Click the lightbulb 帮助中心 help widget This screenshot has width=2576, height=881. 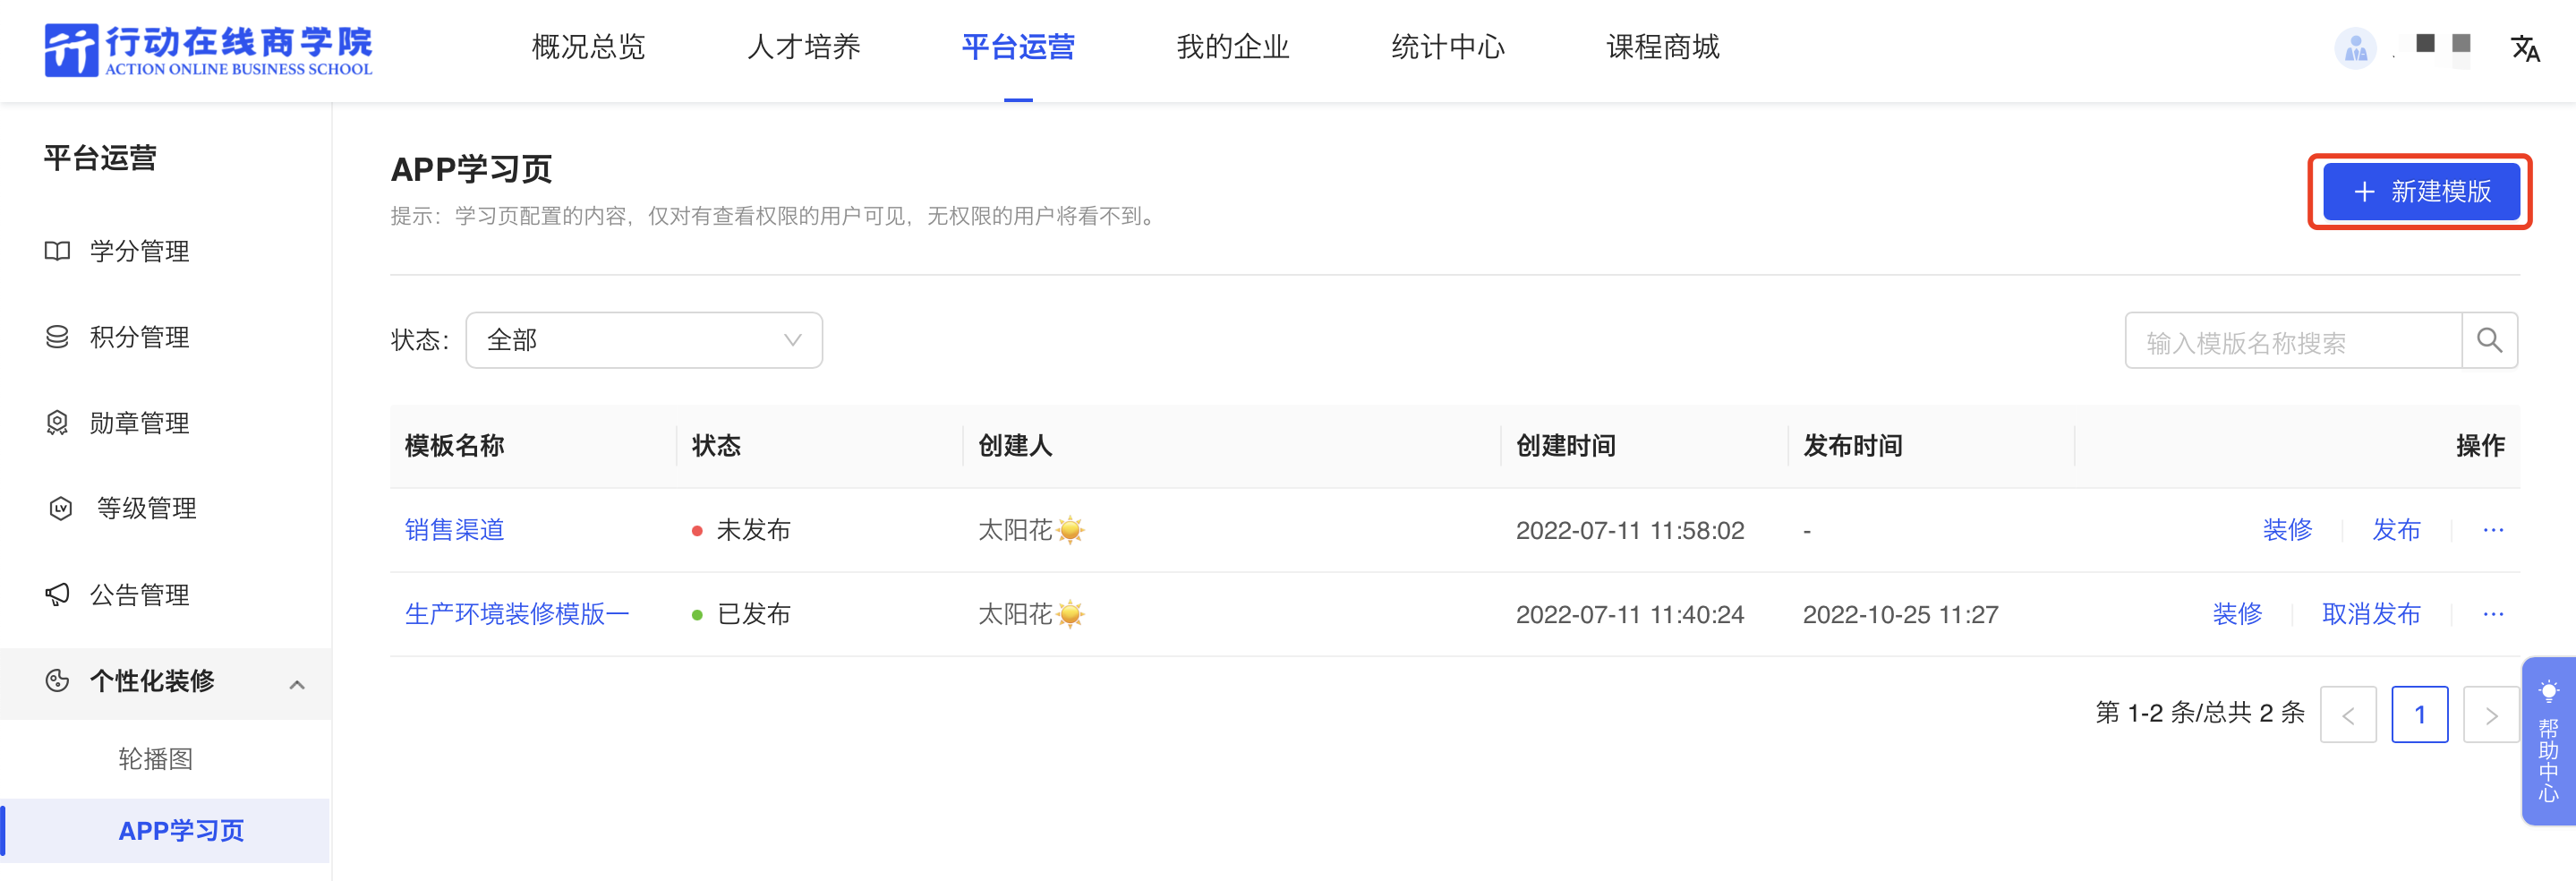click(2548, 741)
